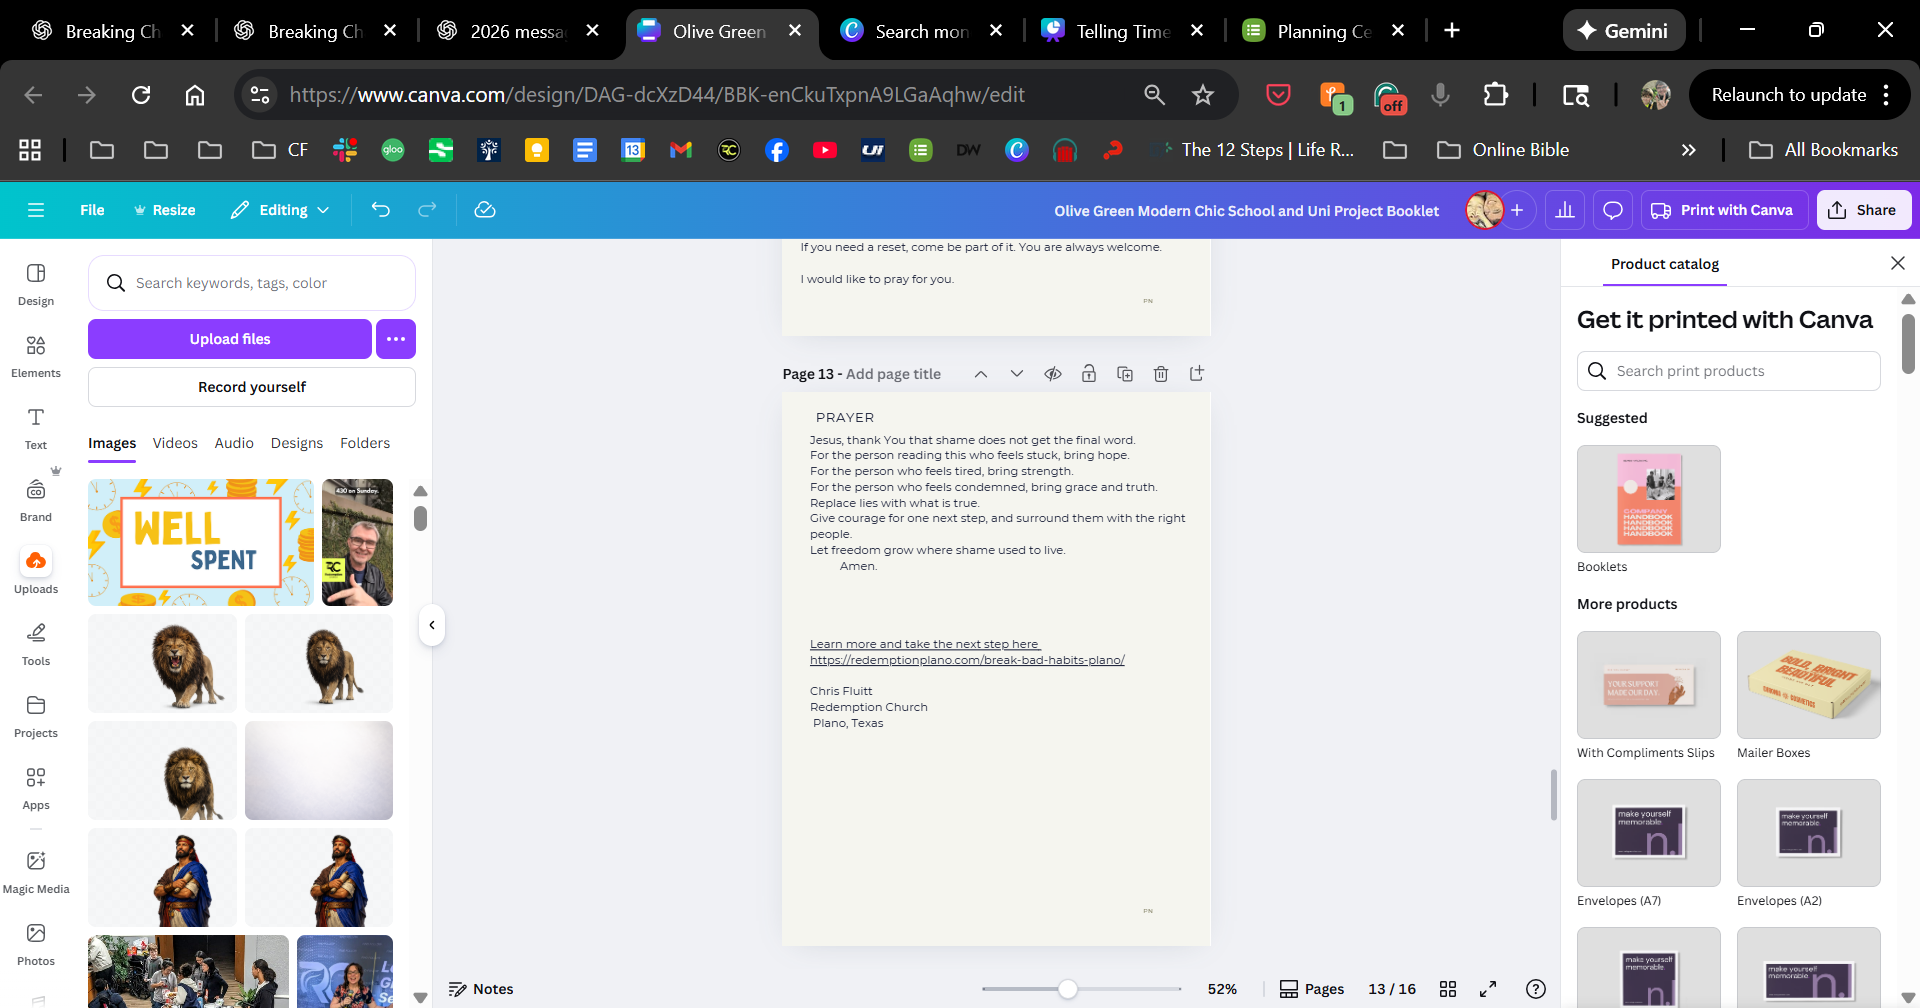Lock page 13 with padlock icon
This screenshot has height=1008, width=1920.
(1089, 374)
